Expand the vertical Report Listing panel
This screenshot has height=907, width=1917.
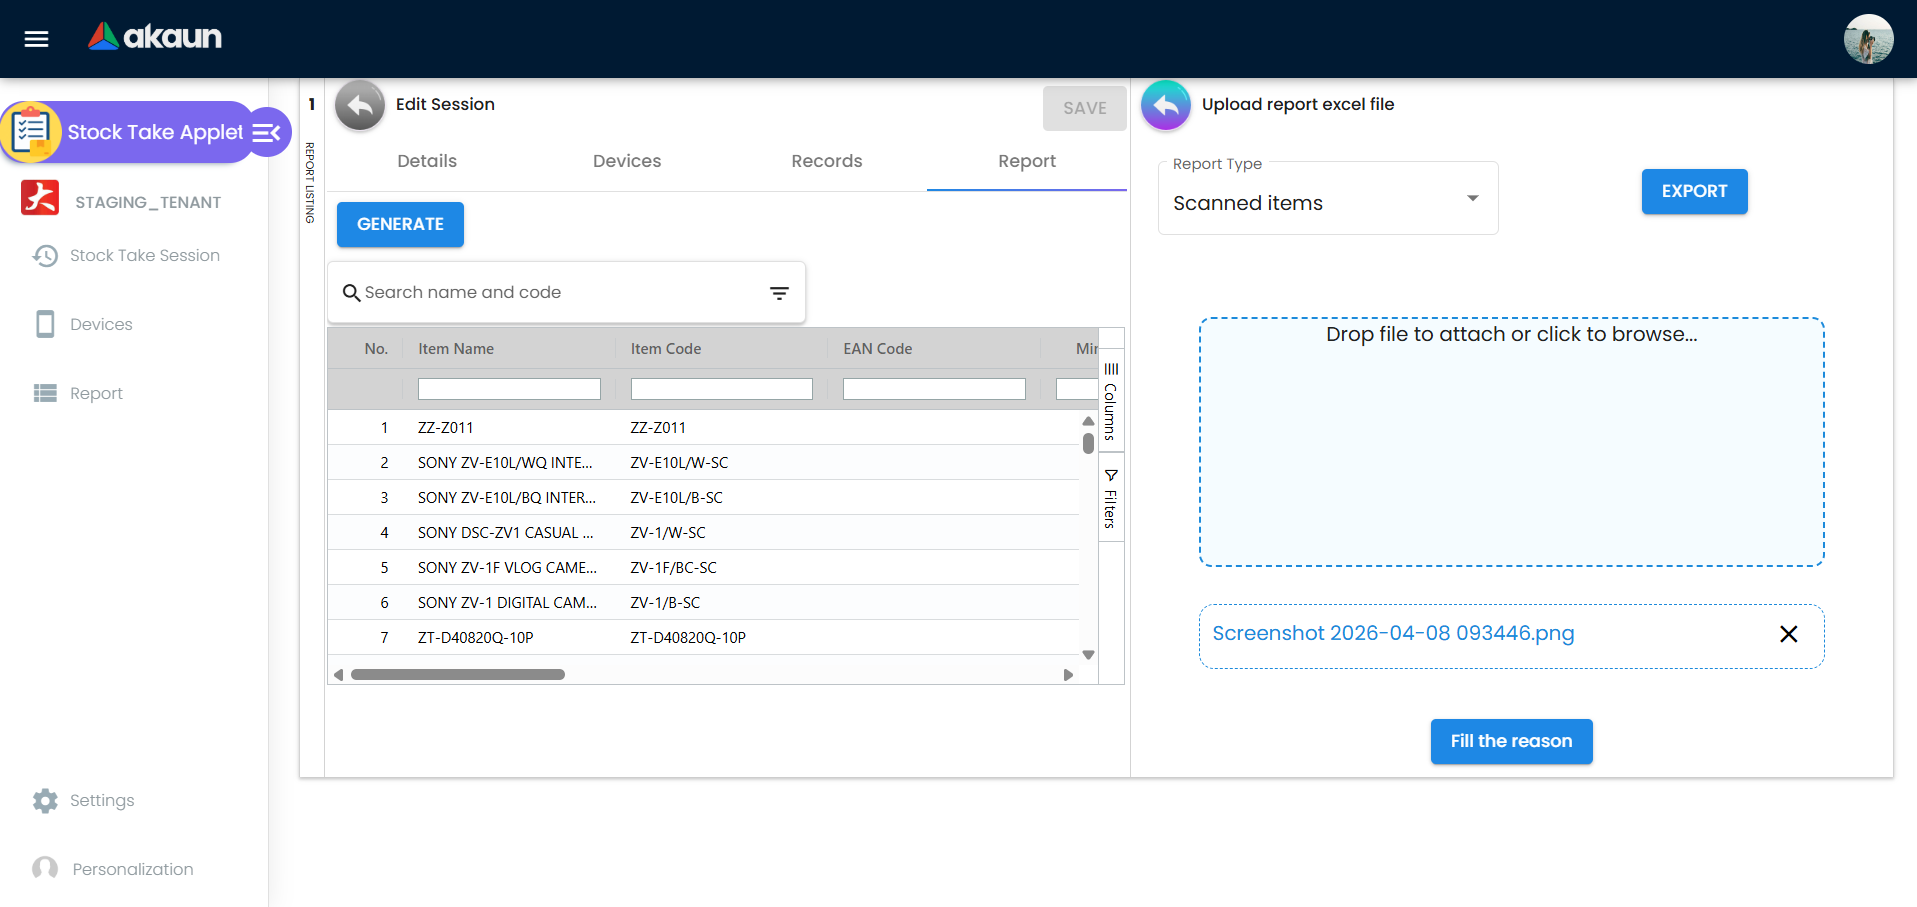click(311, 182)
